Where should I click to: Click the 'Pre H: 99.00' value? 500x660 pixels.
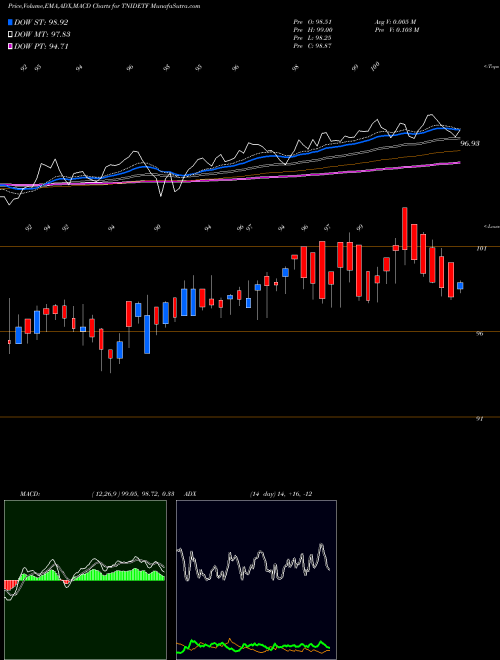[314, 30]
